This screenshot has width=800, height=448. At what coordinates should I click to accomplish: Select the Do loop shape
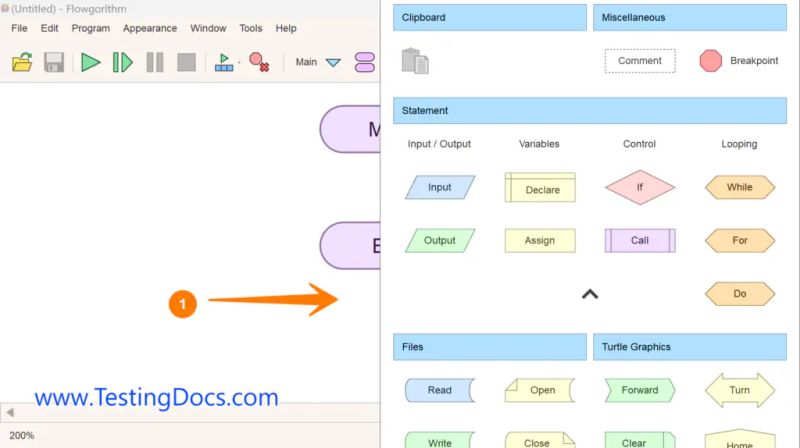click(x=740, y=294)
